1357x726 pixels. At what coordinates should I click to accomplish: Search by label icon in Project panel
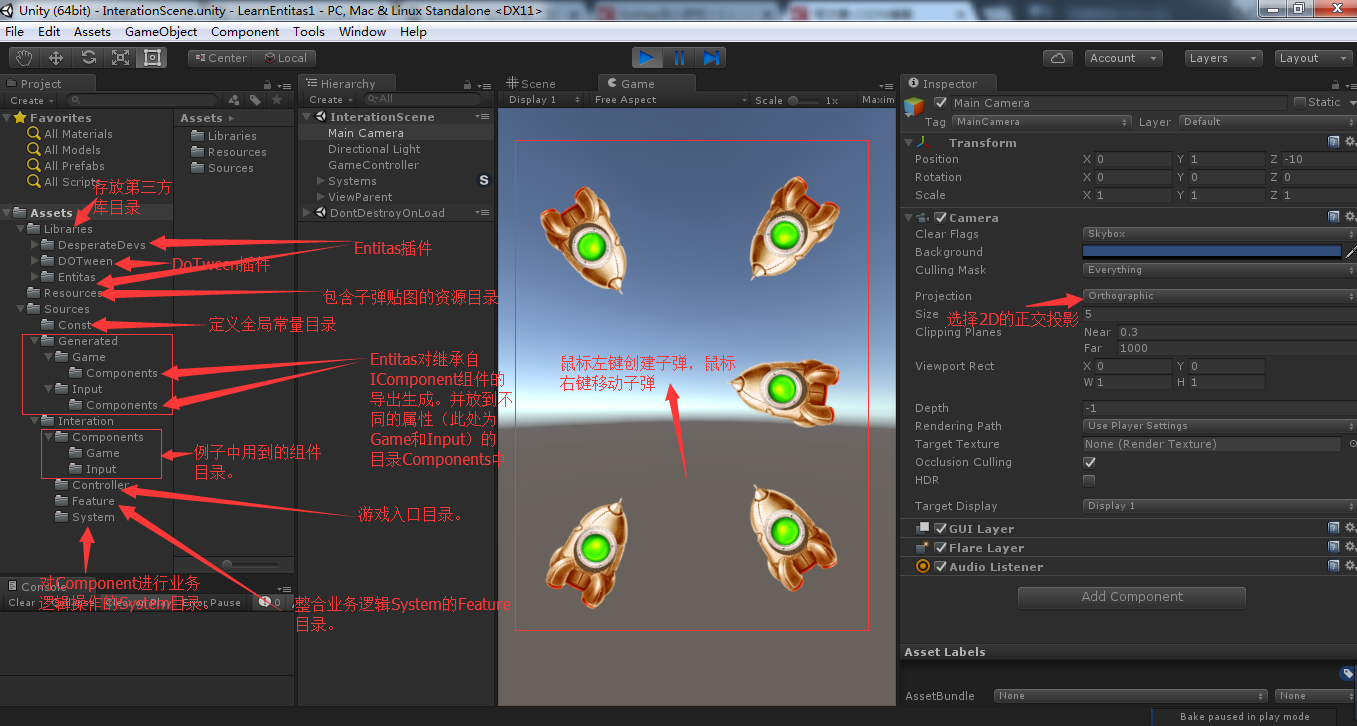tap(256, 100)
